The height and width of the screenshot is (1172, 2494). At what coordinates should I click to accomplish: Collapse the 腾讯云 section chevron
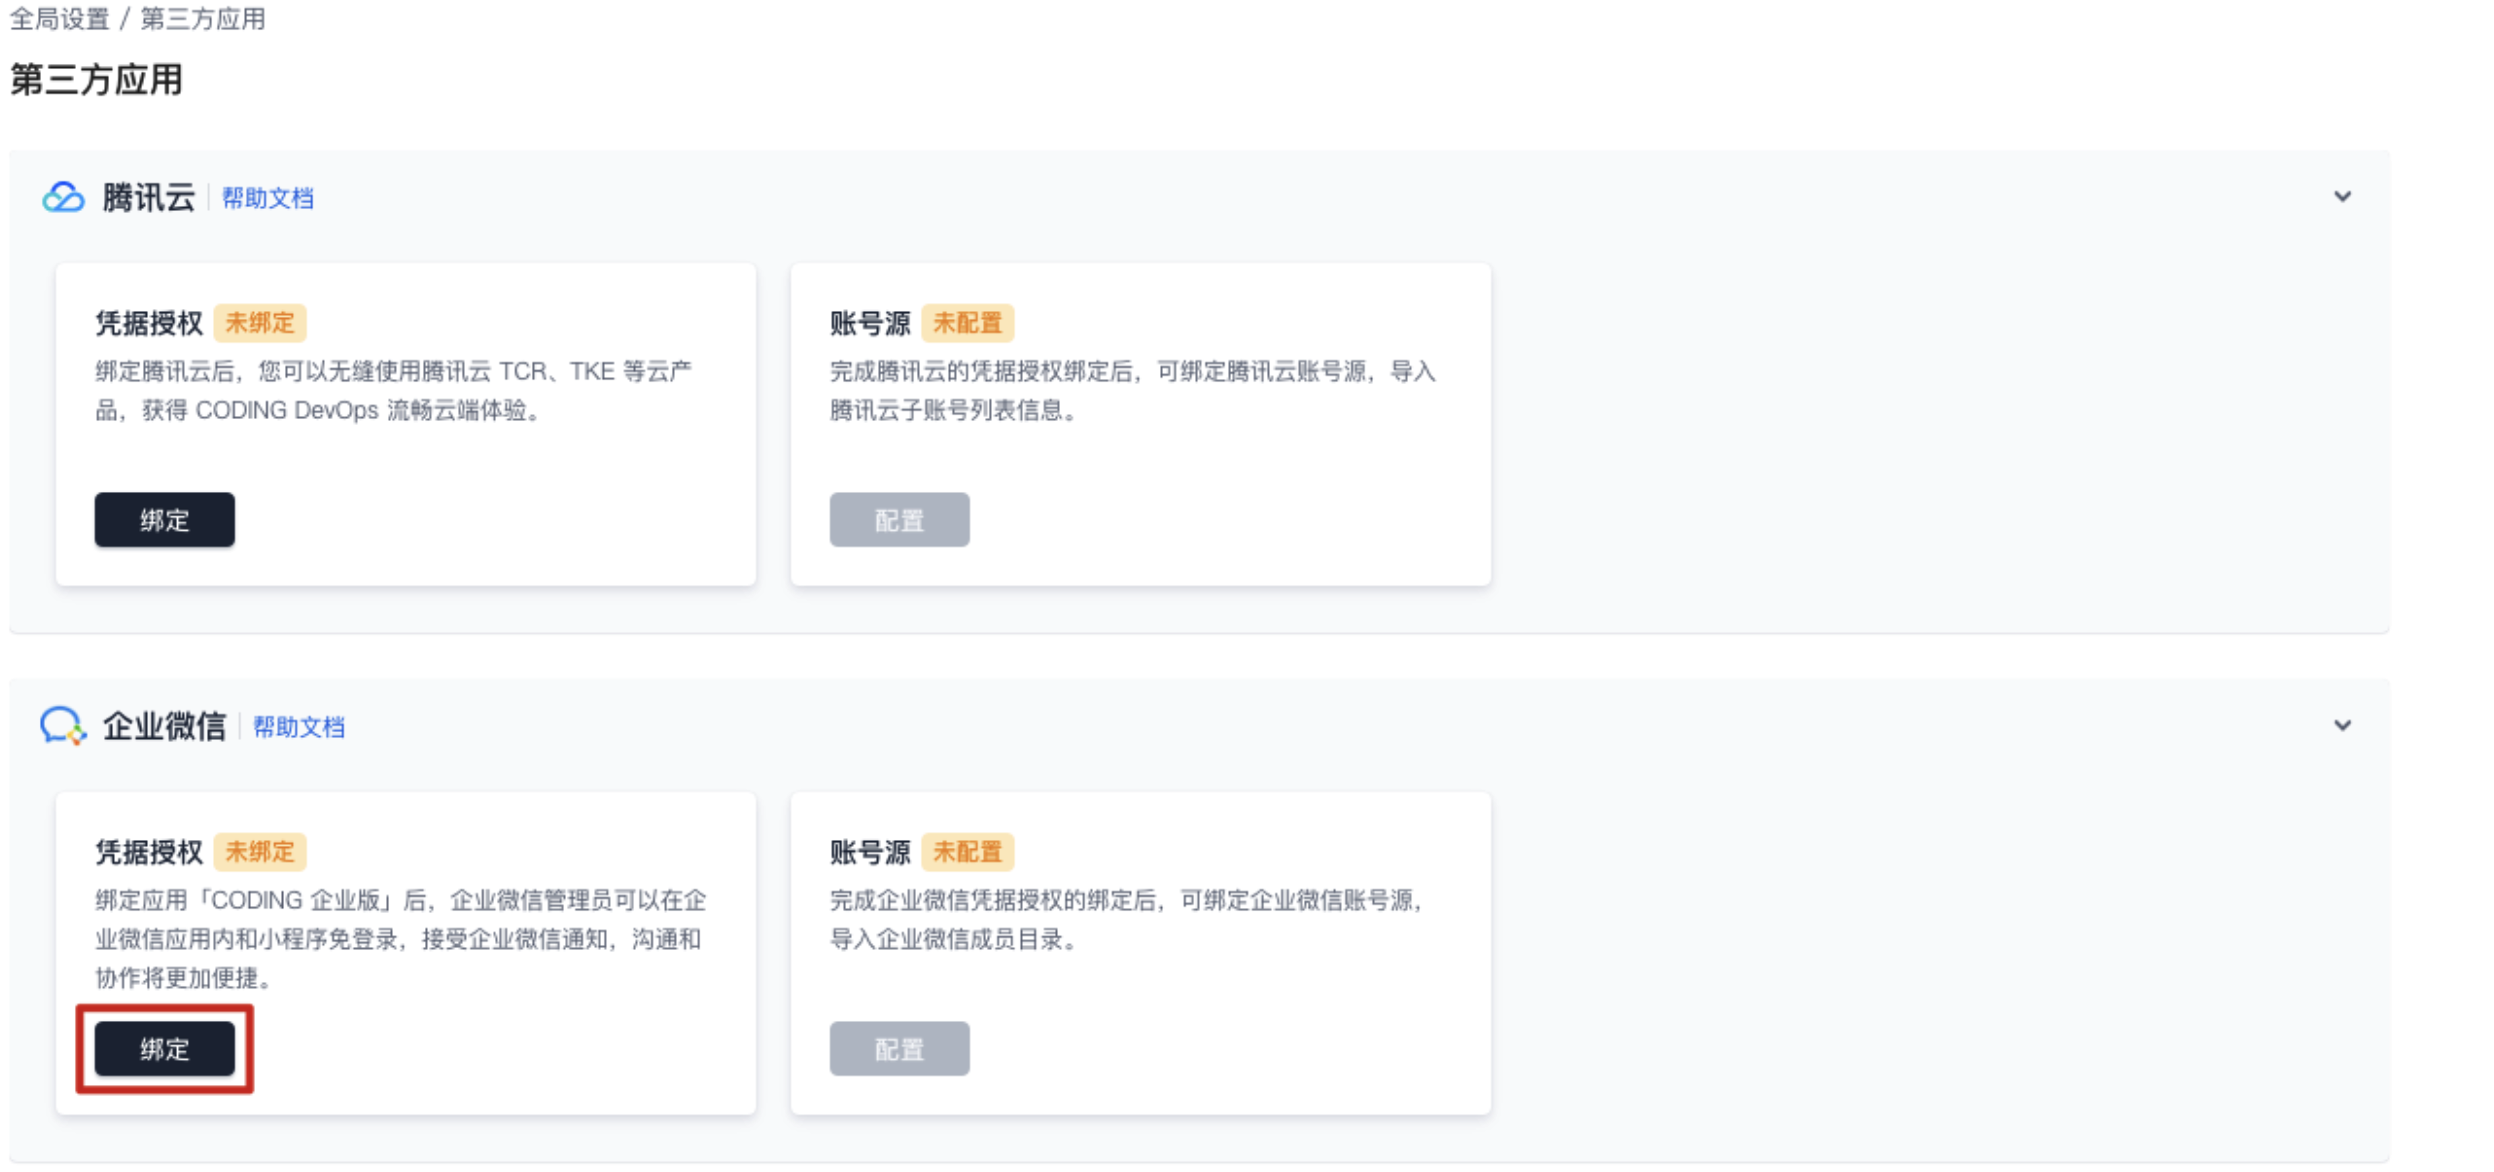click(x=2342, y=196)
